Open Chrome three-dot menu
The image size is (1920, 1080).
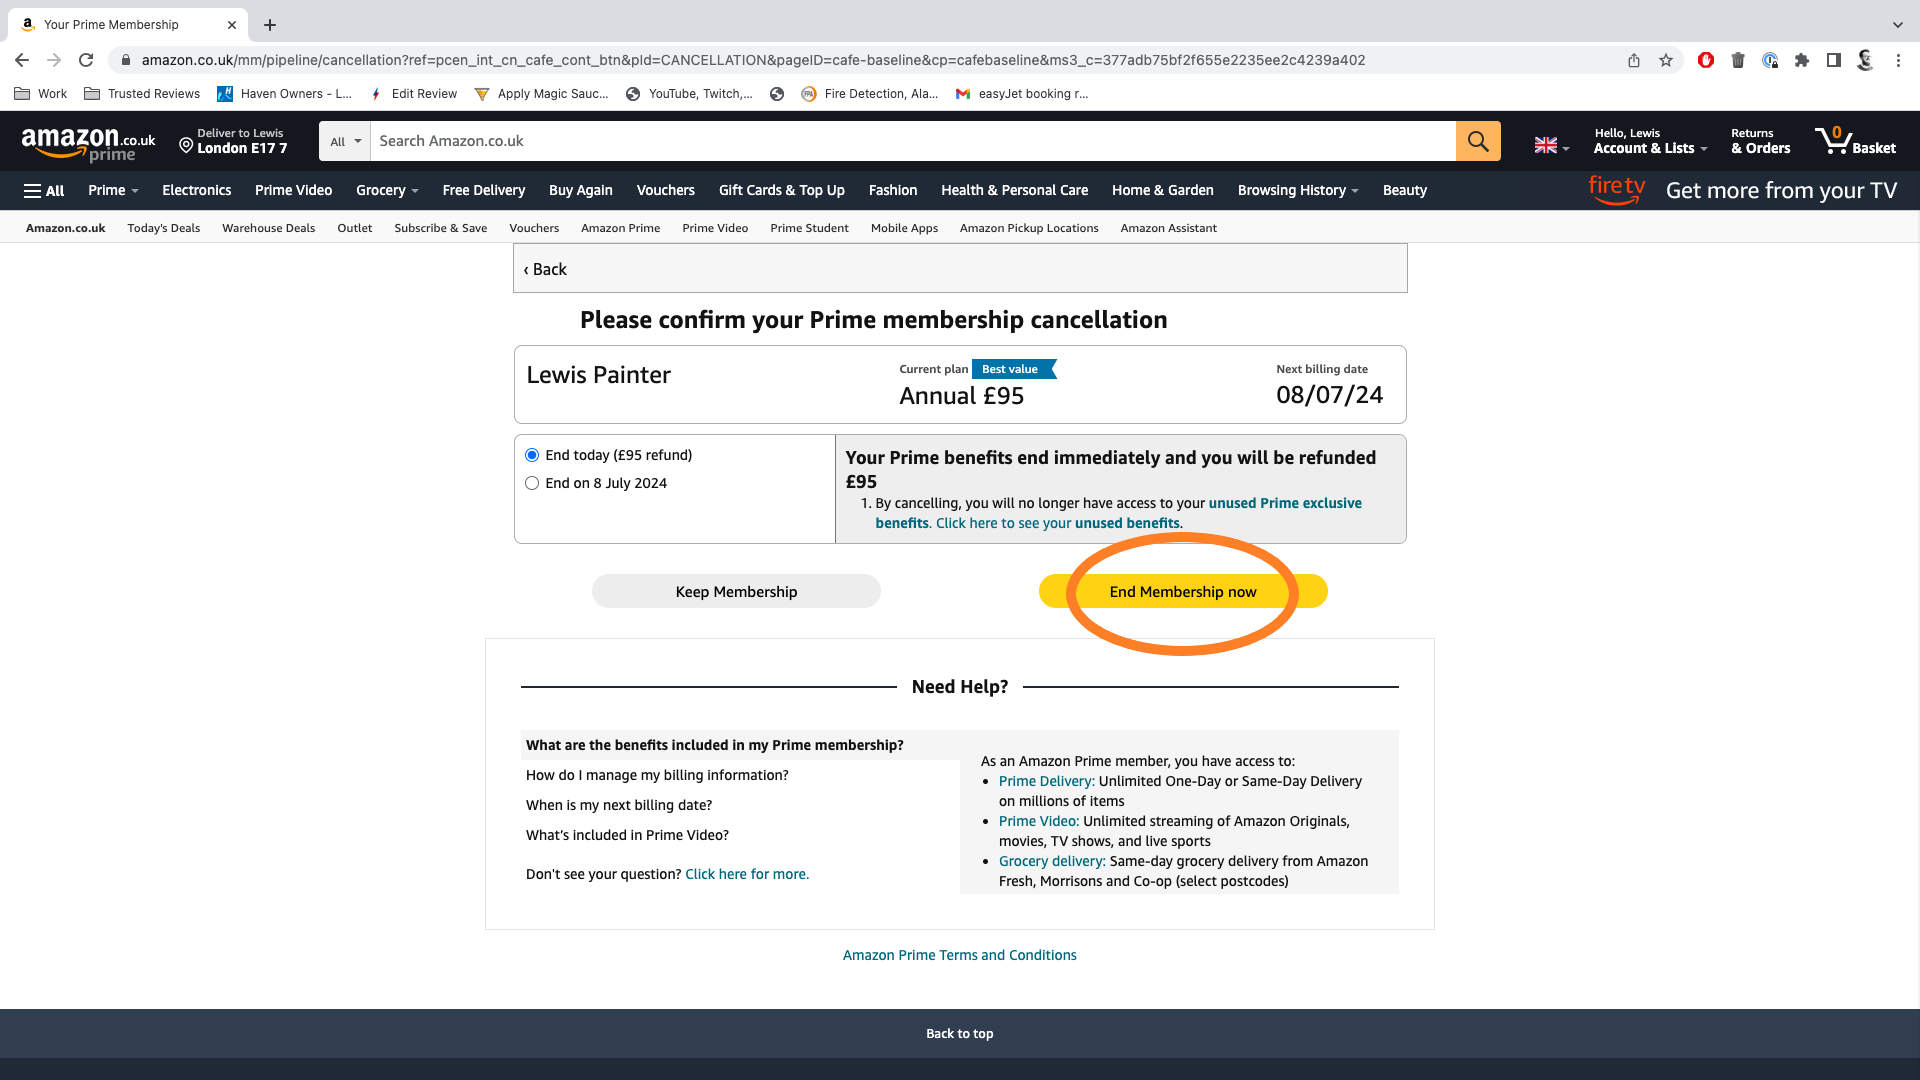coord(1898,60)
